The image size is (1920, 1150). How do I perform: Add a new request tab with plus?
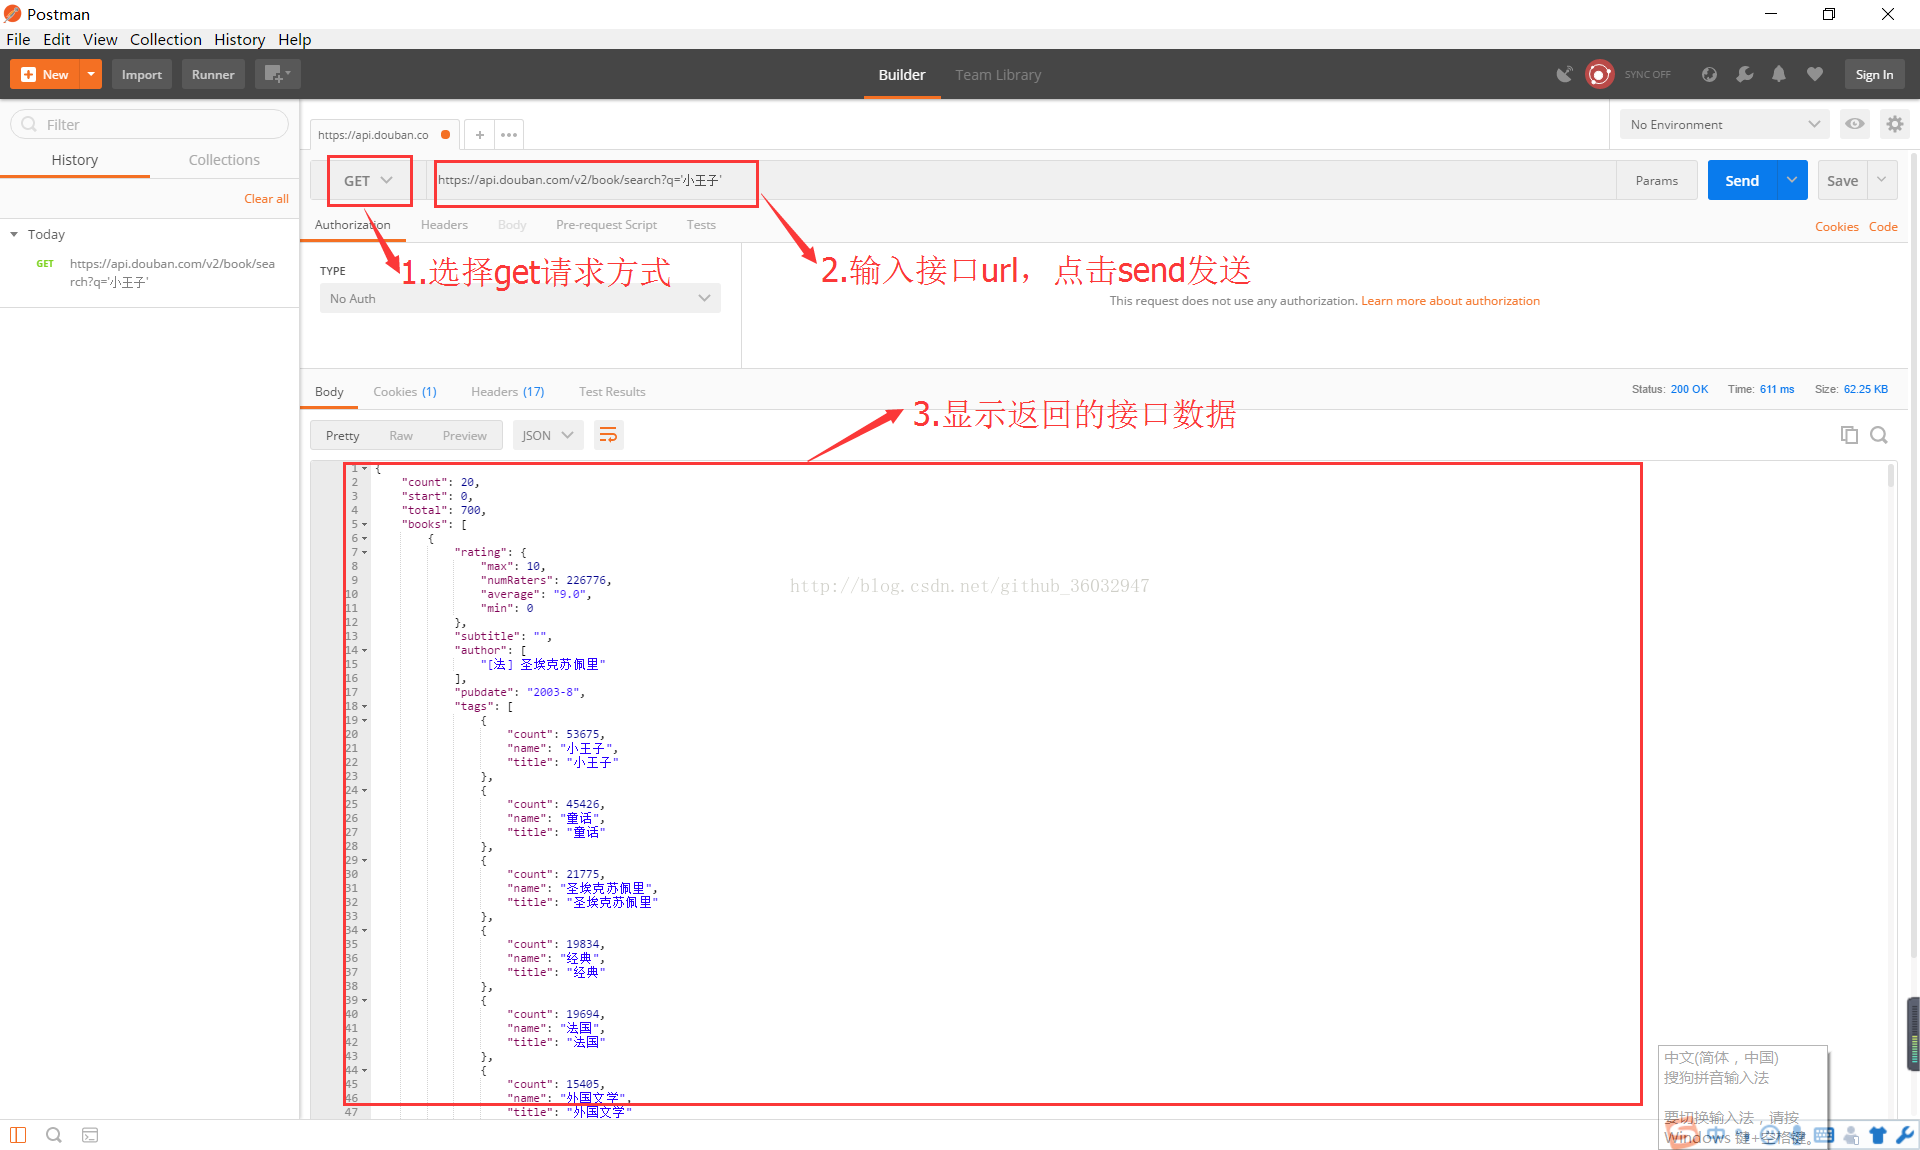(x=480, y=135)
